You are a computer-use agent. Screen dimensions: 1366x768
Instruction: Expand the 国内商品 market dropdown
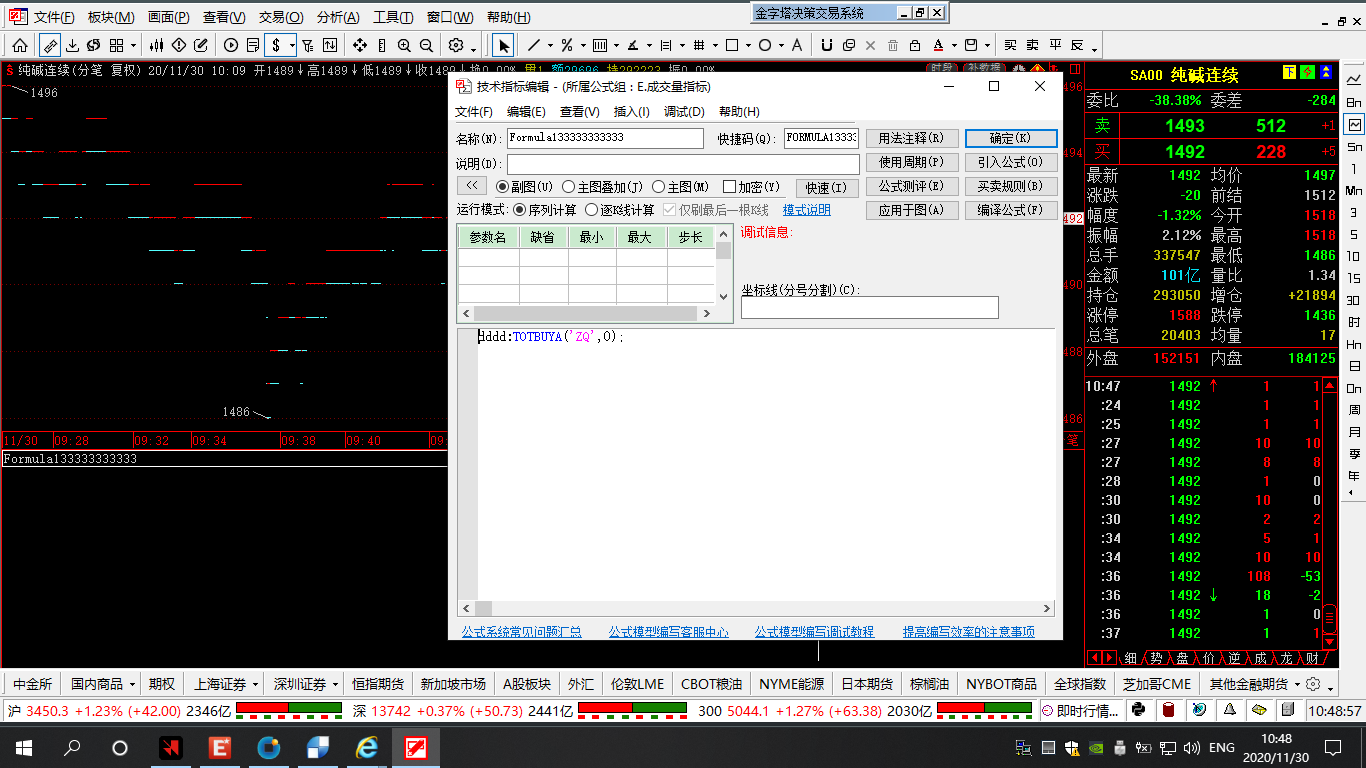point(133,684)
